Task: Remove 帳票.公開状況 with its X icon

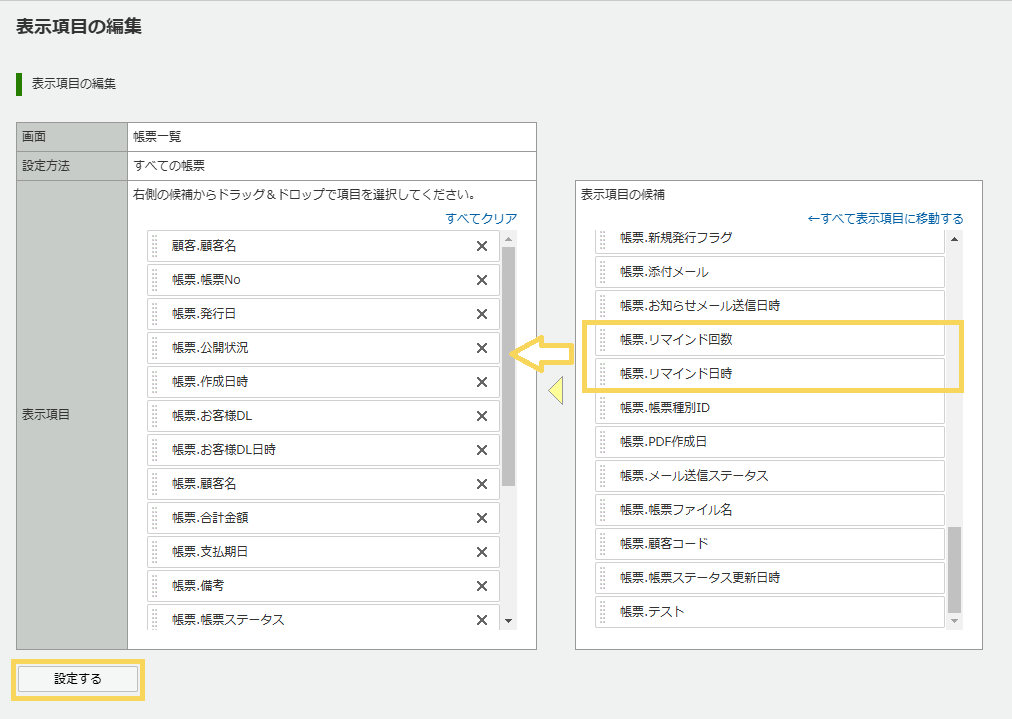Action: click(481, 348)
